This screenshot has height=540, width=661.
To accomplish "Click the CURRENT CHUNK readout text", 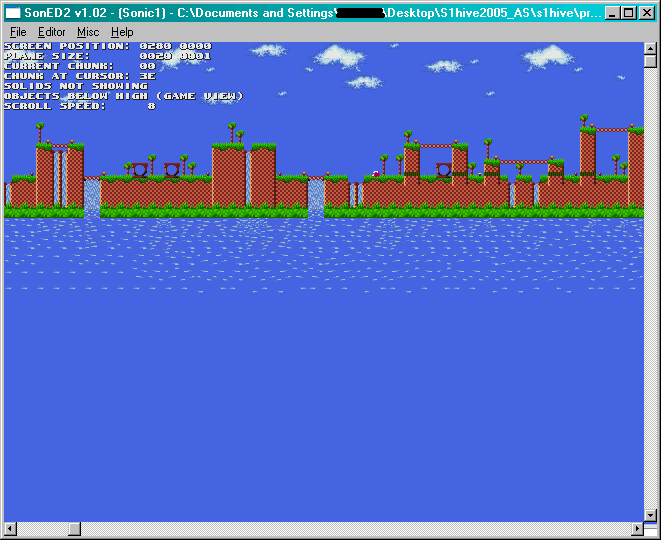I will (80, 66).
